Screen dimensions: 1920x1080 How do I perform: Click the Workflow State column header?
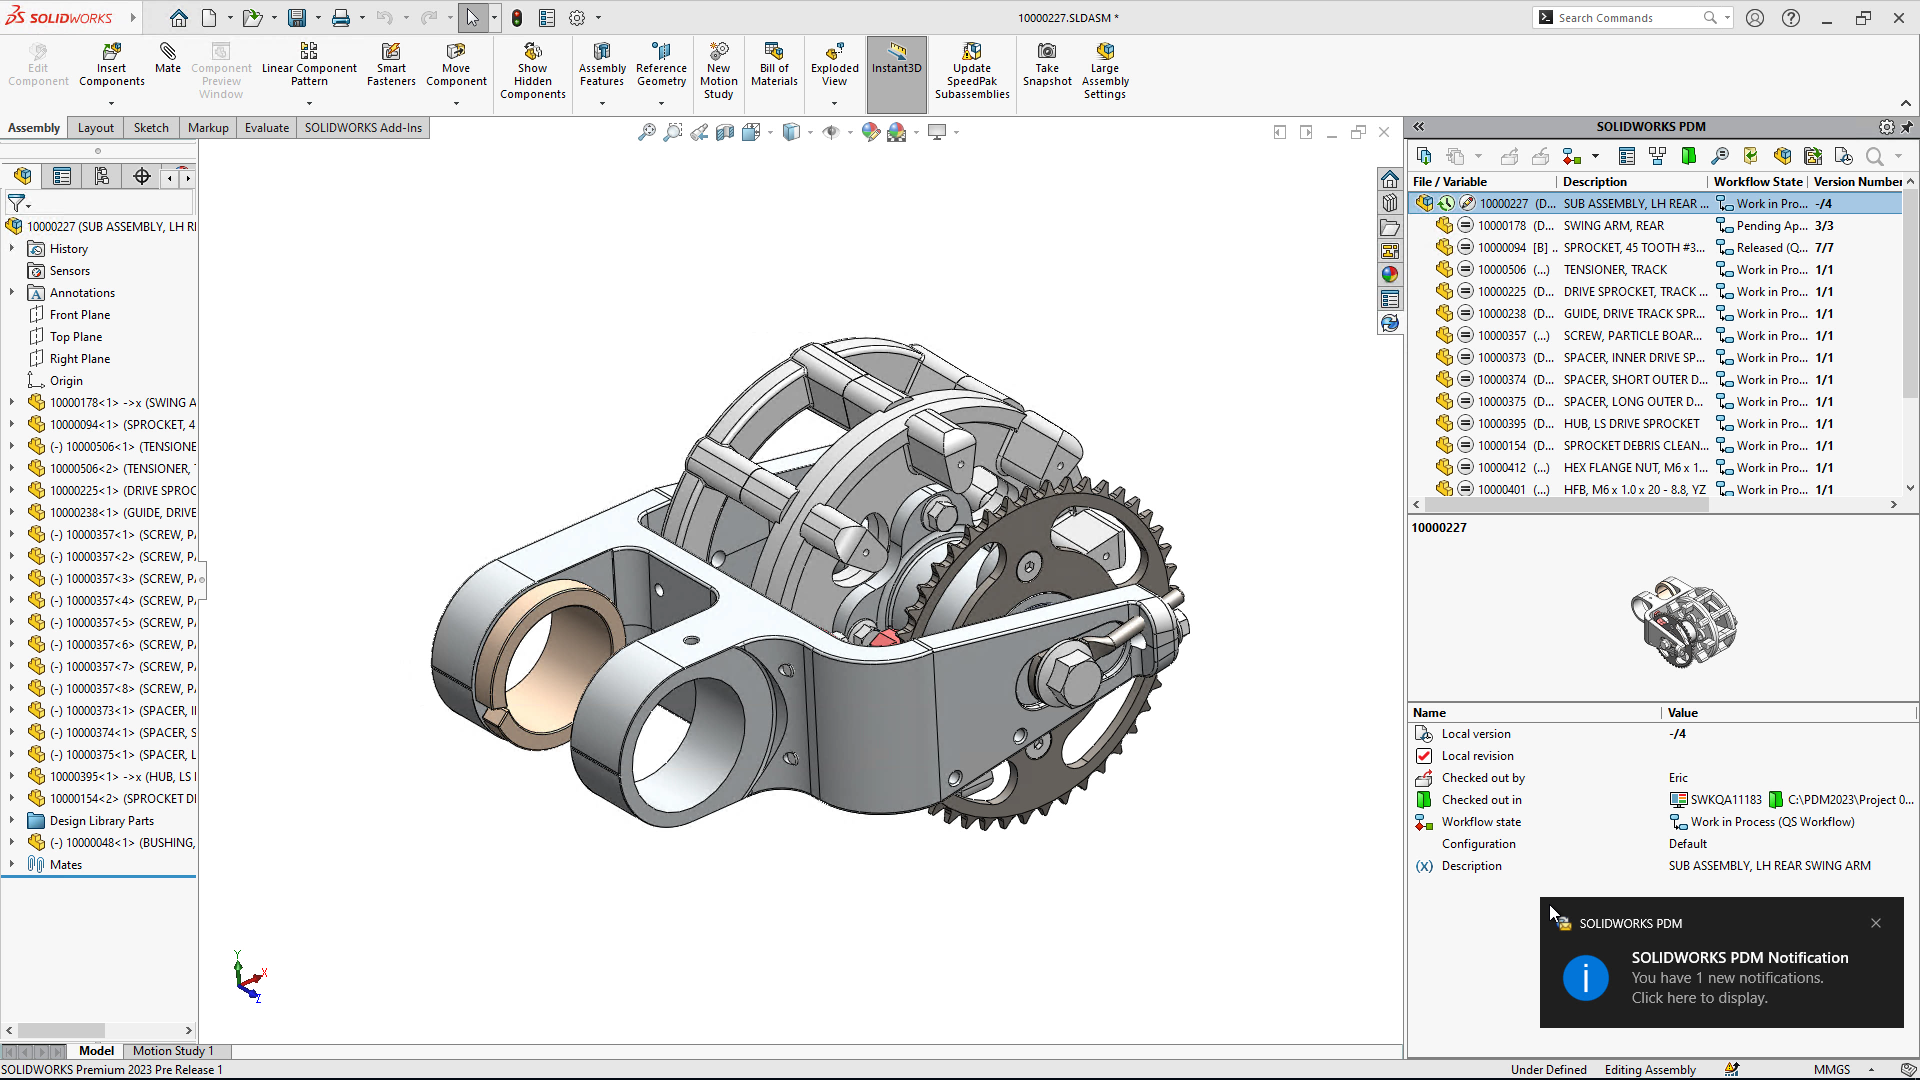point(1757,182)
